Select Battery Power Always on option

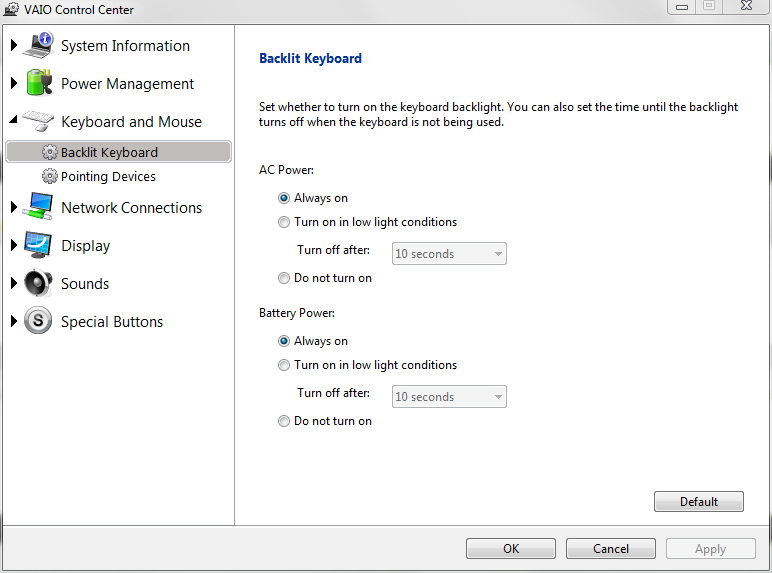[284, 341]
